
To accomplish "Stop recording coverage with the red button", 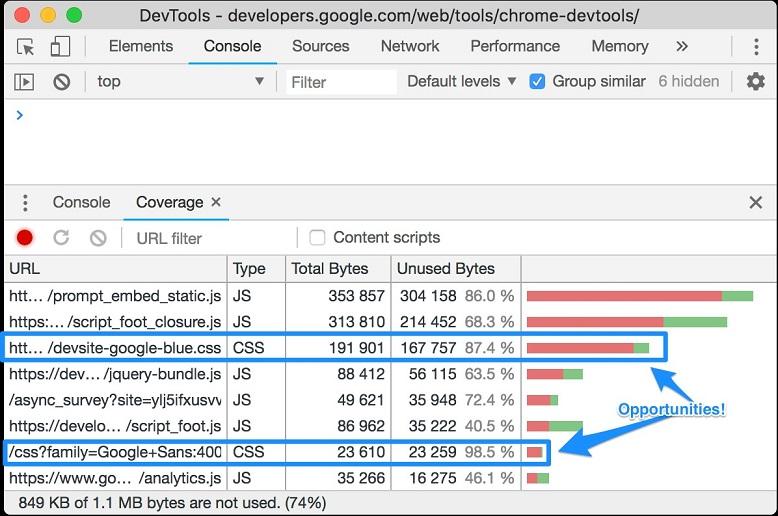I will (25, 238).
